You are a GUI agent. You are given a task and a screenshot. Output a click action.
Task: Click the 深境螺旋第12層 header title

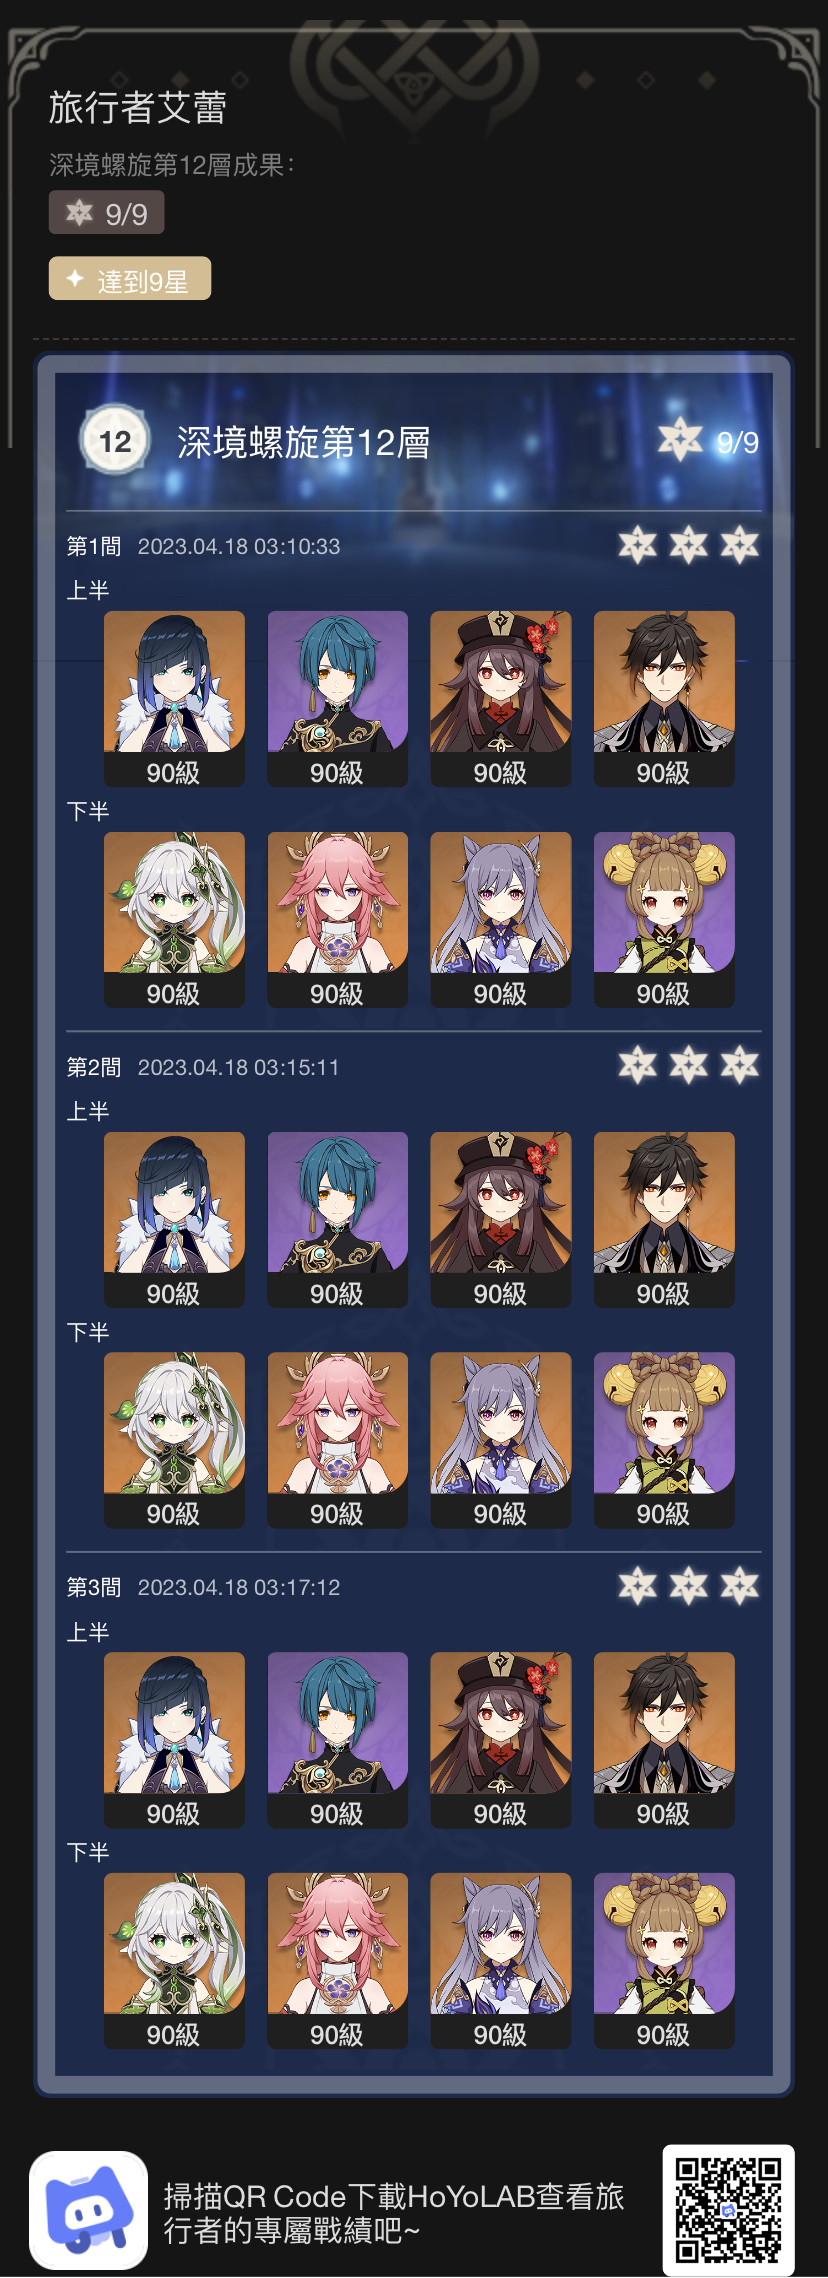(304, 442)
